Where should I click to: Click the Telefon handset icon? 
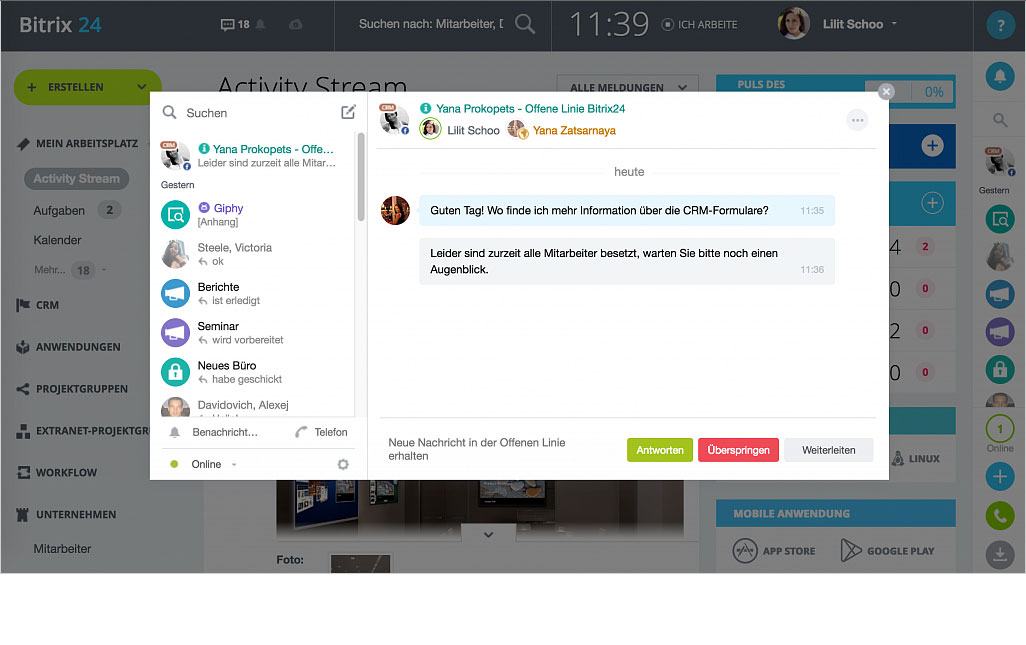301,432
